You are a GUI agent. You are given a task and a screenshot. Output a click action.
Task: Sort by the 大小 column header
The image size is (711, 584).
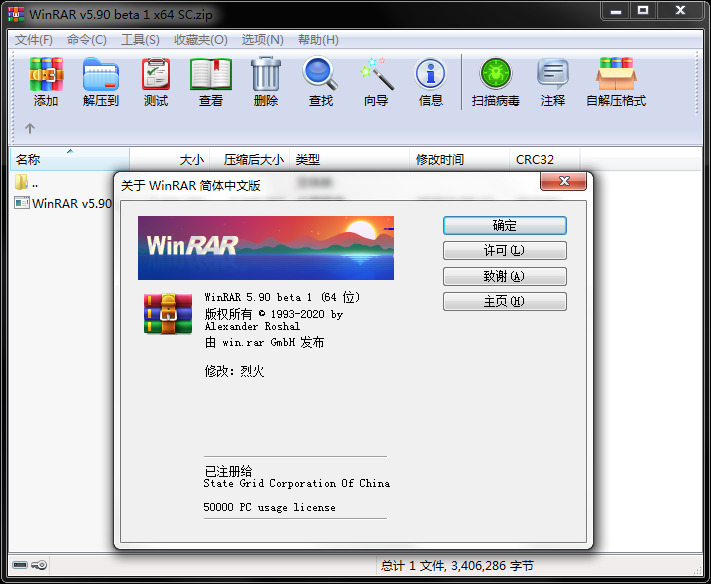[x=170, y=159]
